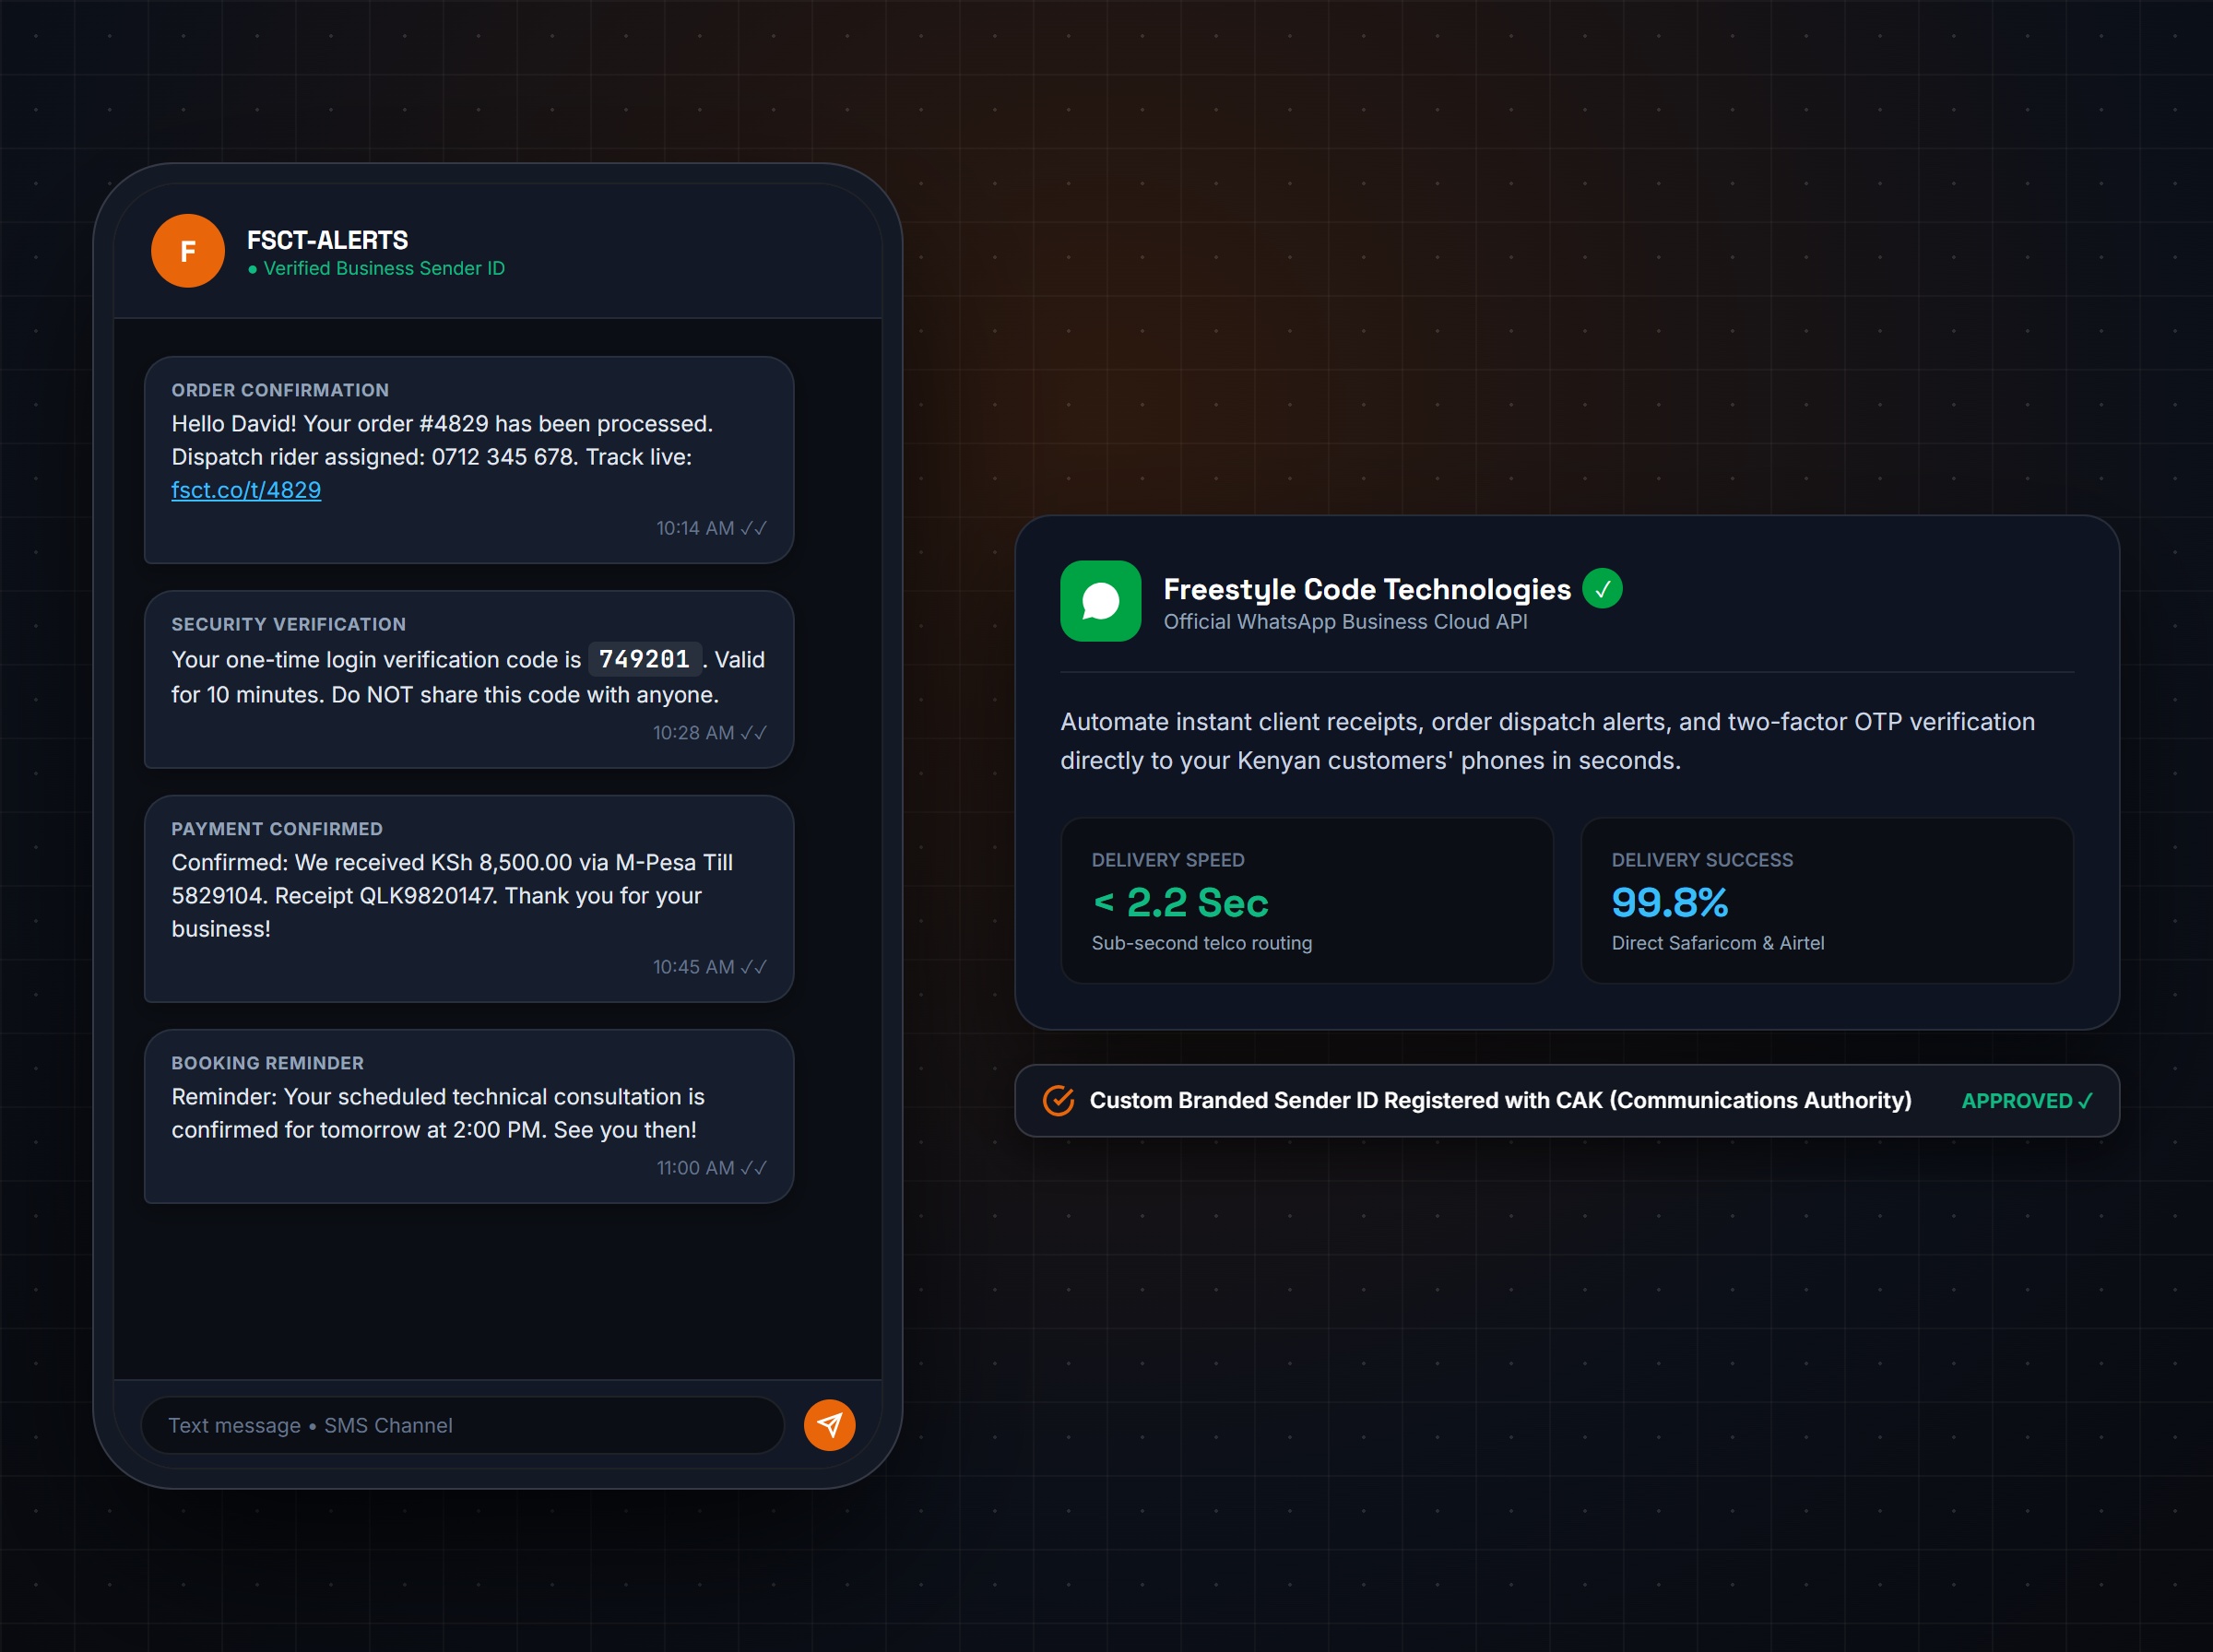This screenshot has height=1652, width=2213.
Task: Click the Sub-second telco routing caption
Action: 1202,943
